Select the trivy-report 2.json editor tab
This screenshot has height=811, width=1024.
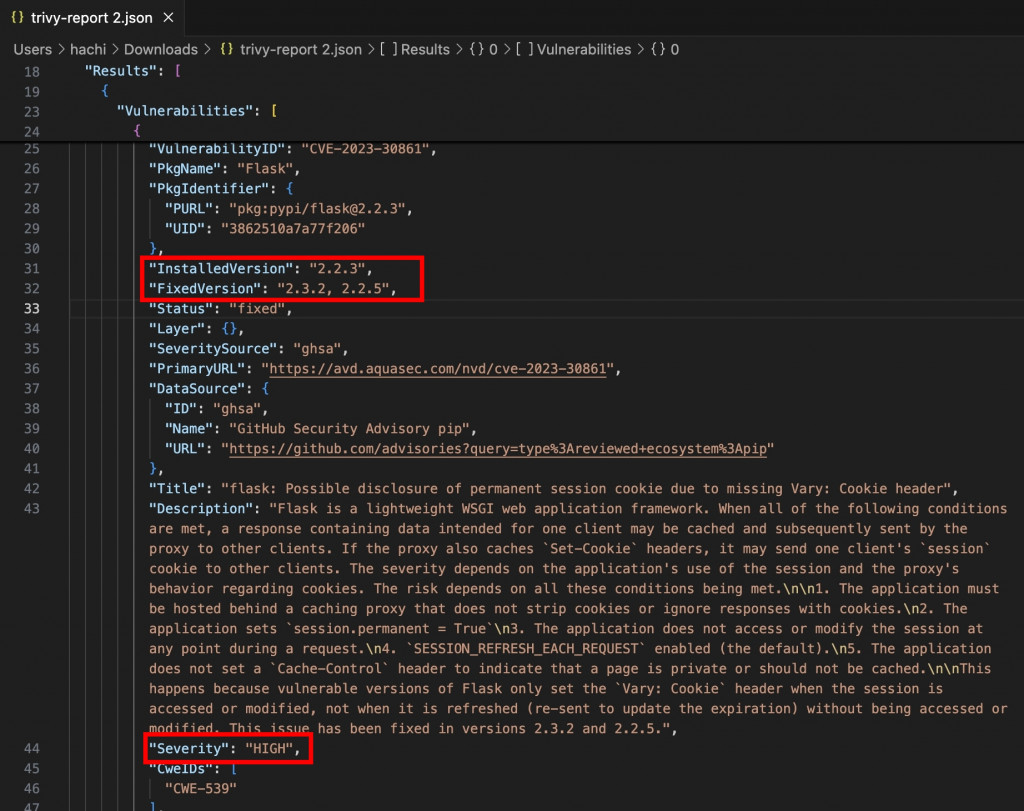92,18
